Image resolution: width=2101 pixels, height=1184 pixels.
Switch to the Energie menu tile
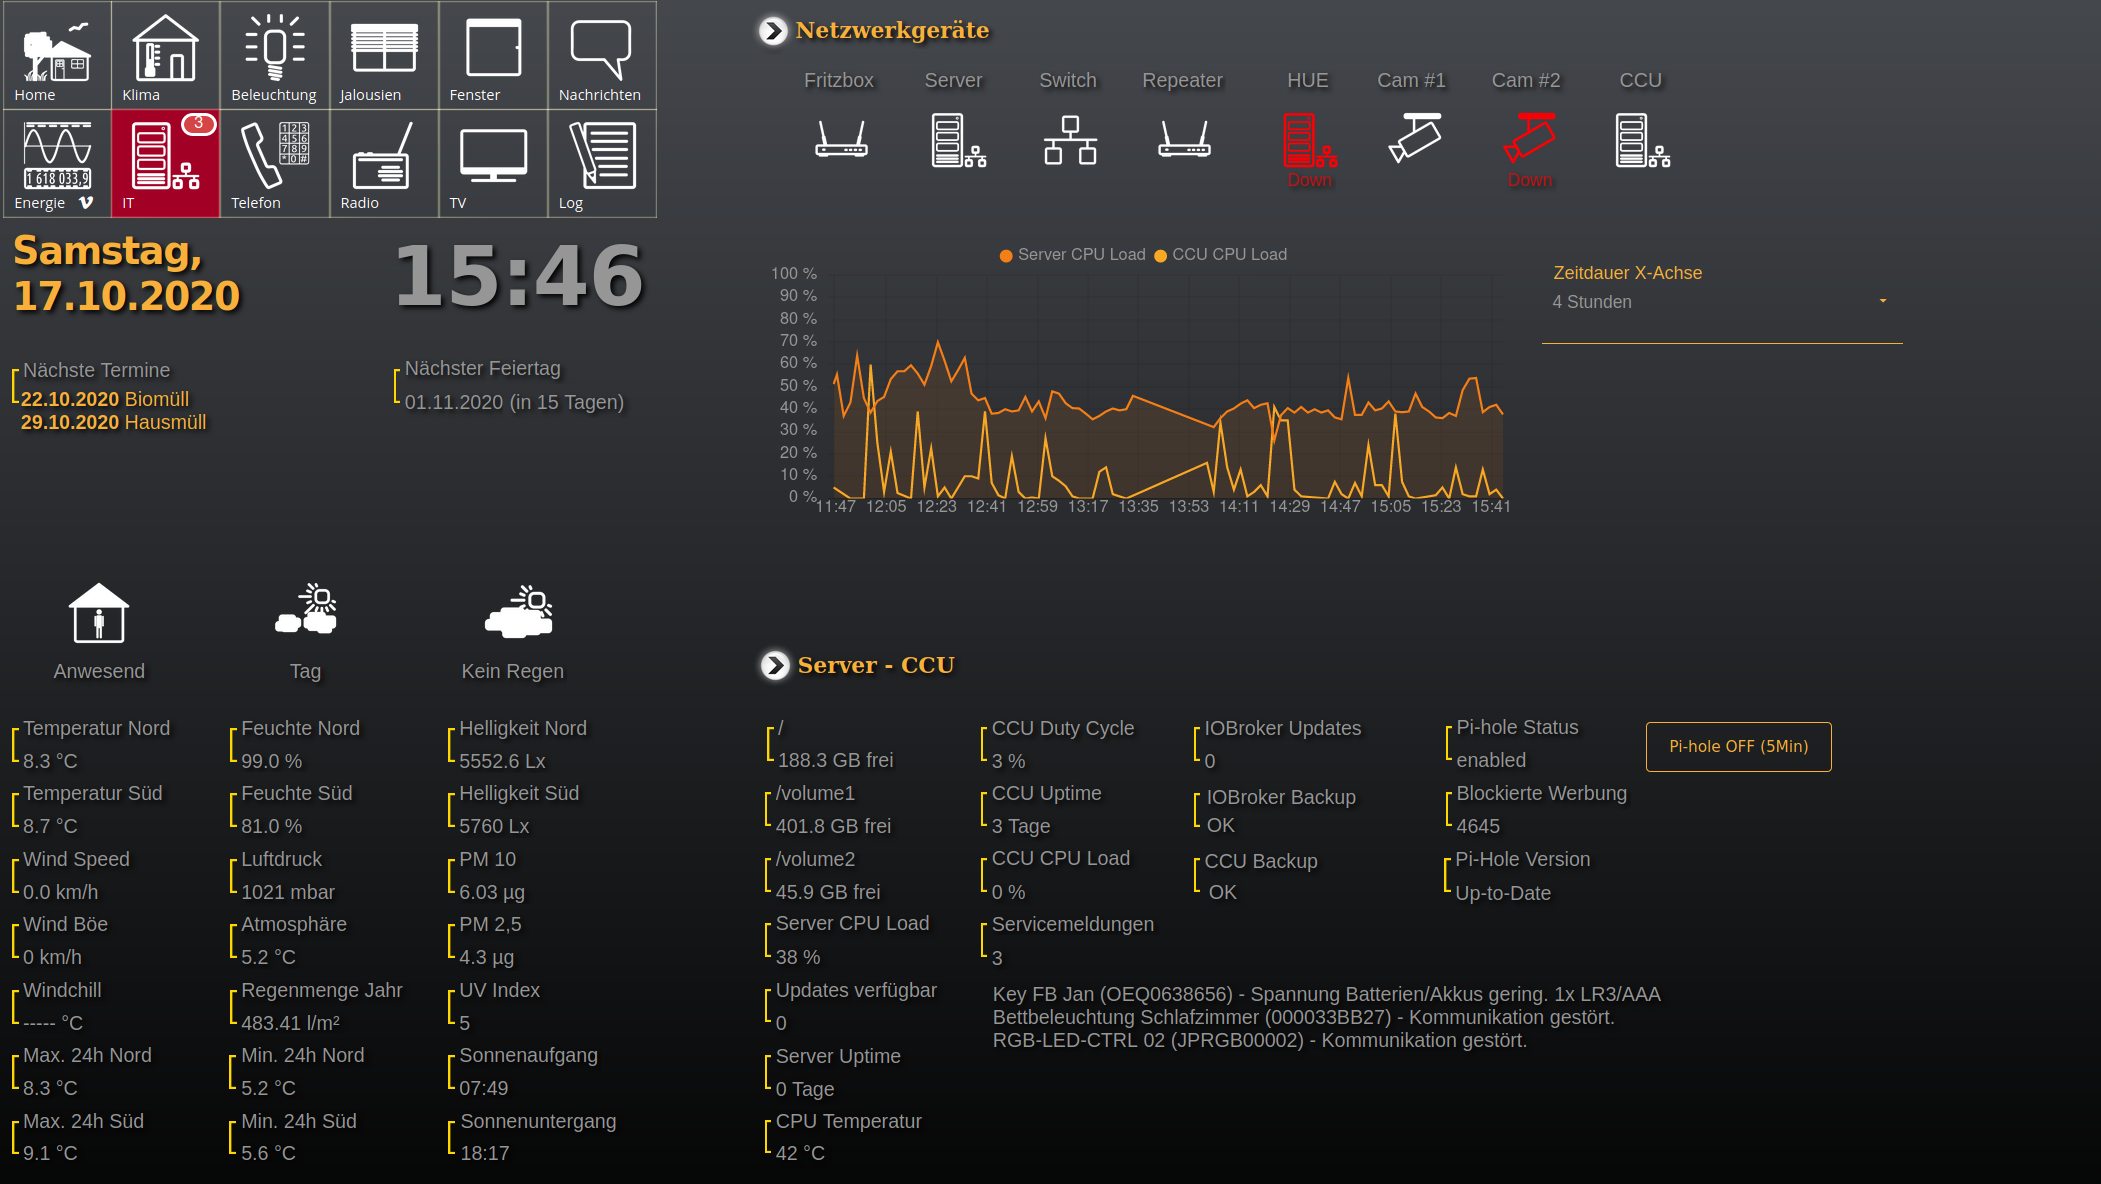[56, 163]
